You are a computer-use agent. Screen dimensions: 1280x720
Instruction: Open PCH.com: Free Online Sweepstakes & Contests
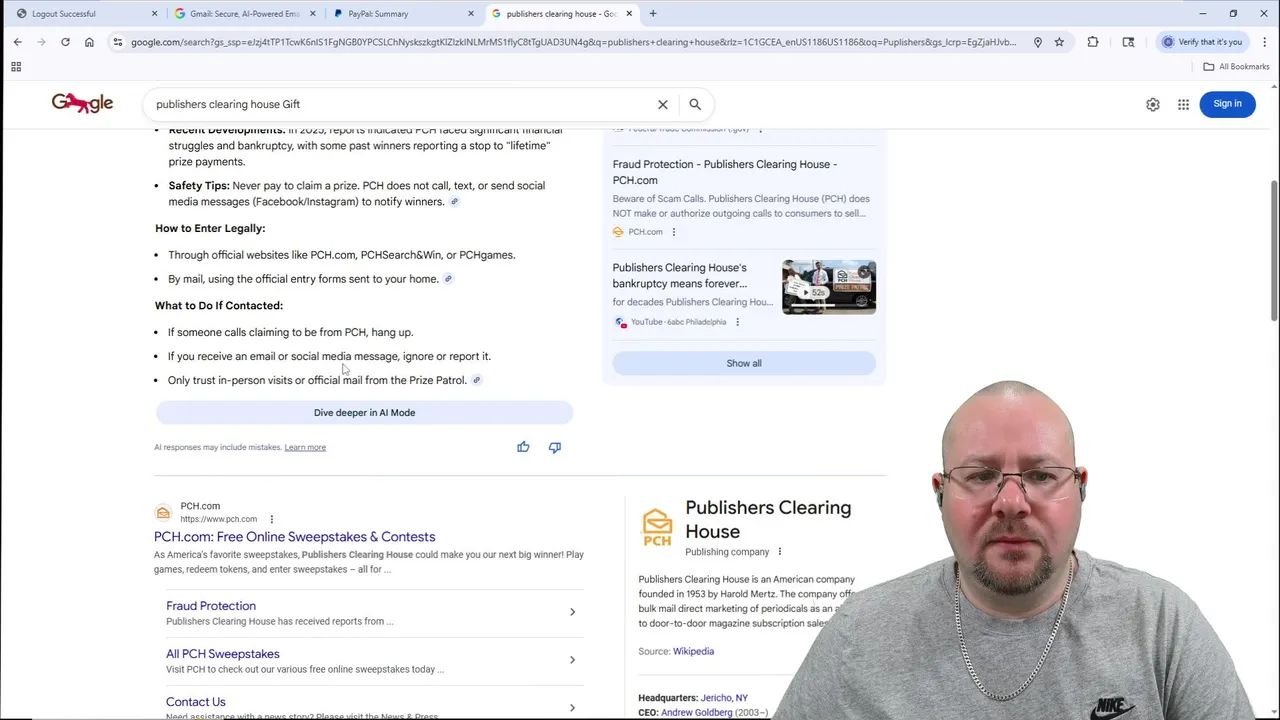[295, 537]
